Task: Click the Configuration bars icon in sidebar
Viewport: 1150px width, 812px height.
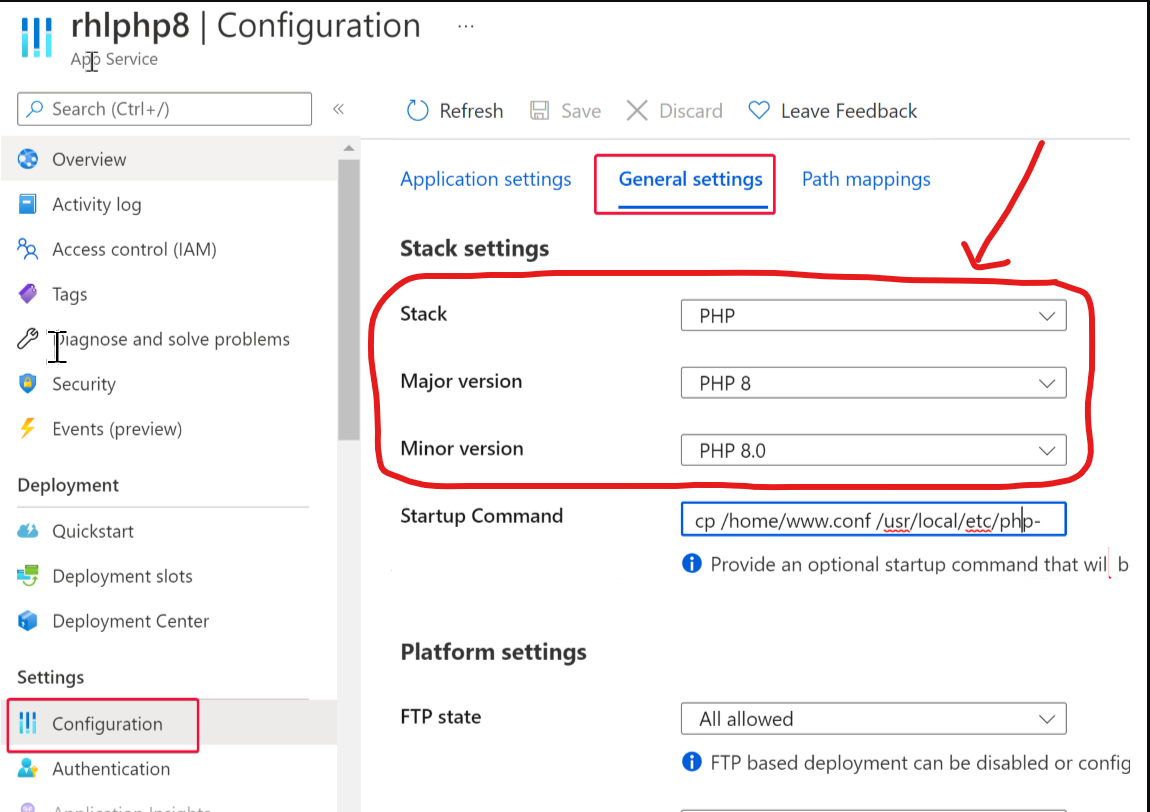Action: coord(28,723)
